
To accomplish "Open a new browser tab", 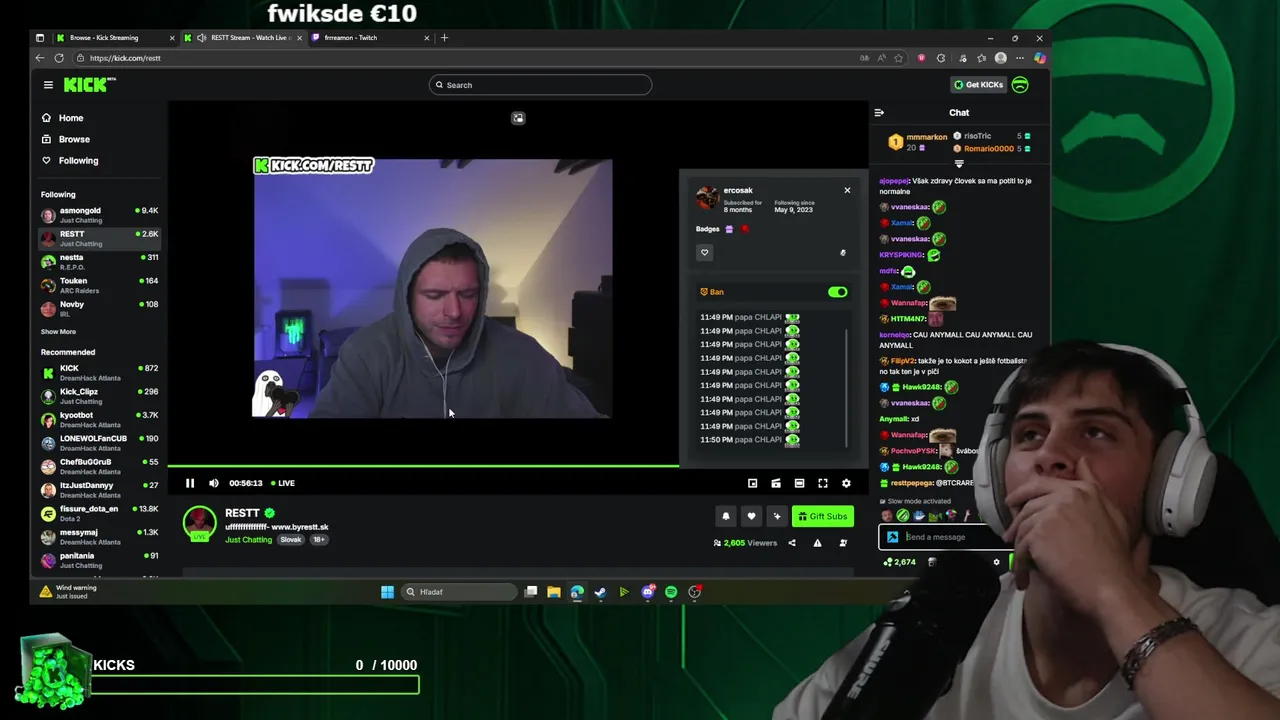I will click(445, 38).
